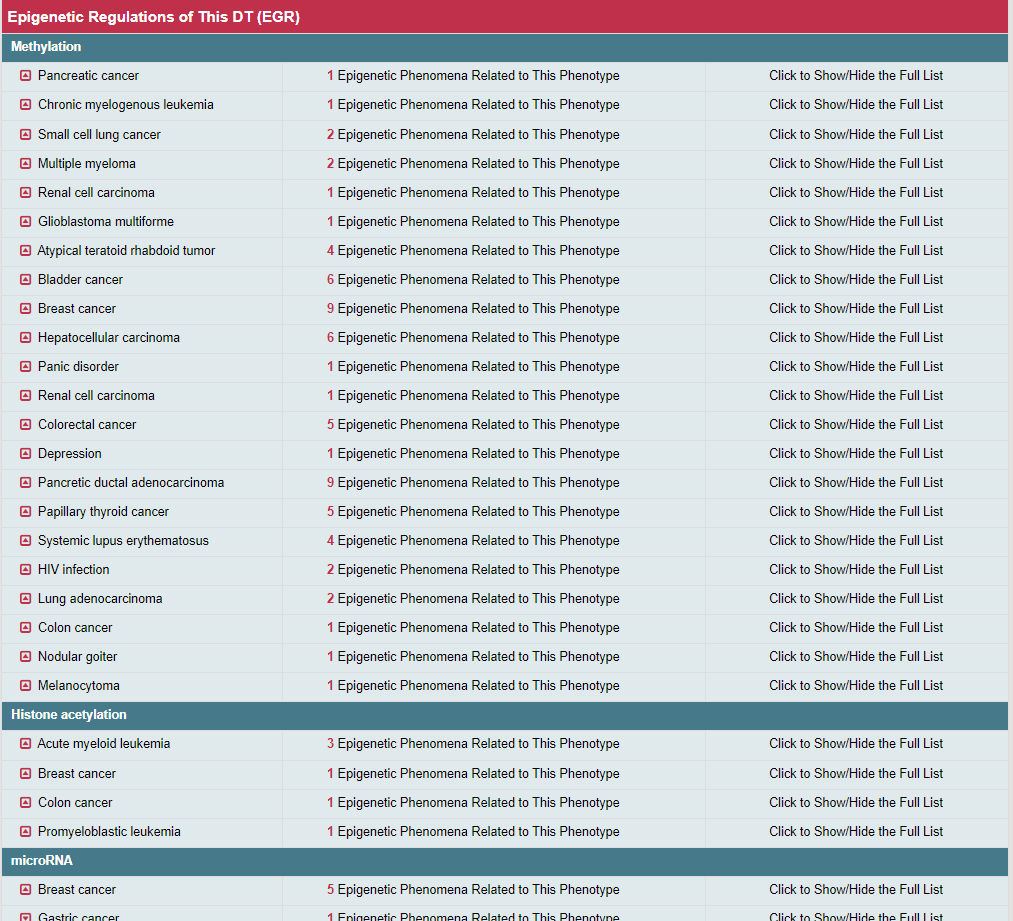This screenshot has width=1013, height=921.
Task: Click the red icon next to Colorectal cancer
Action: (x=25, y=424)
